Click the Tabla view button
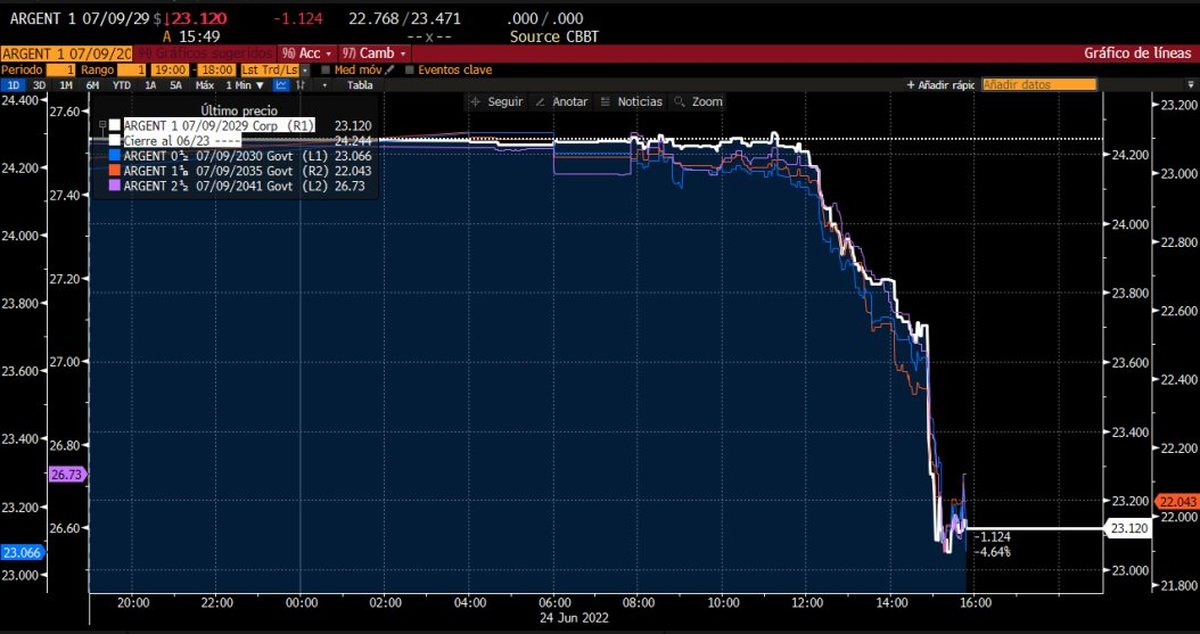 pos(359,85)
